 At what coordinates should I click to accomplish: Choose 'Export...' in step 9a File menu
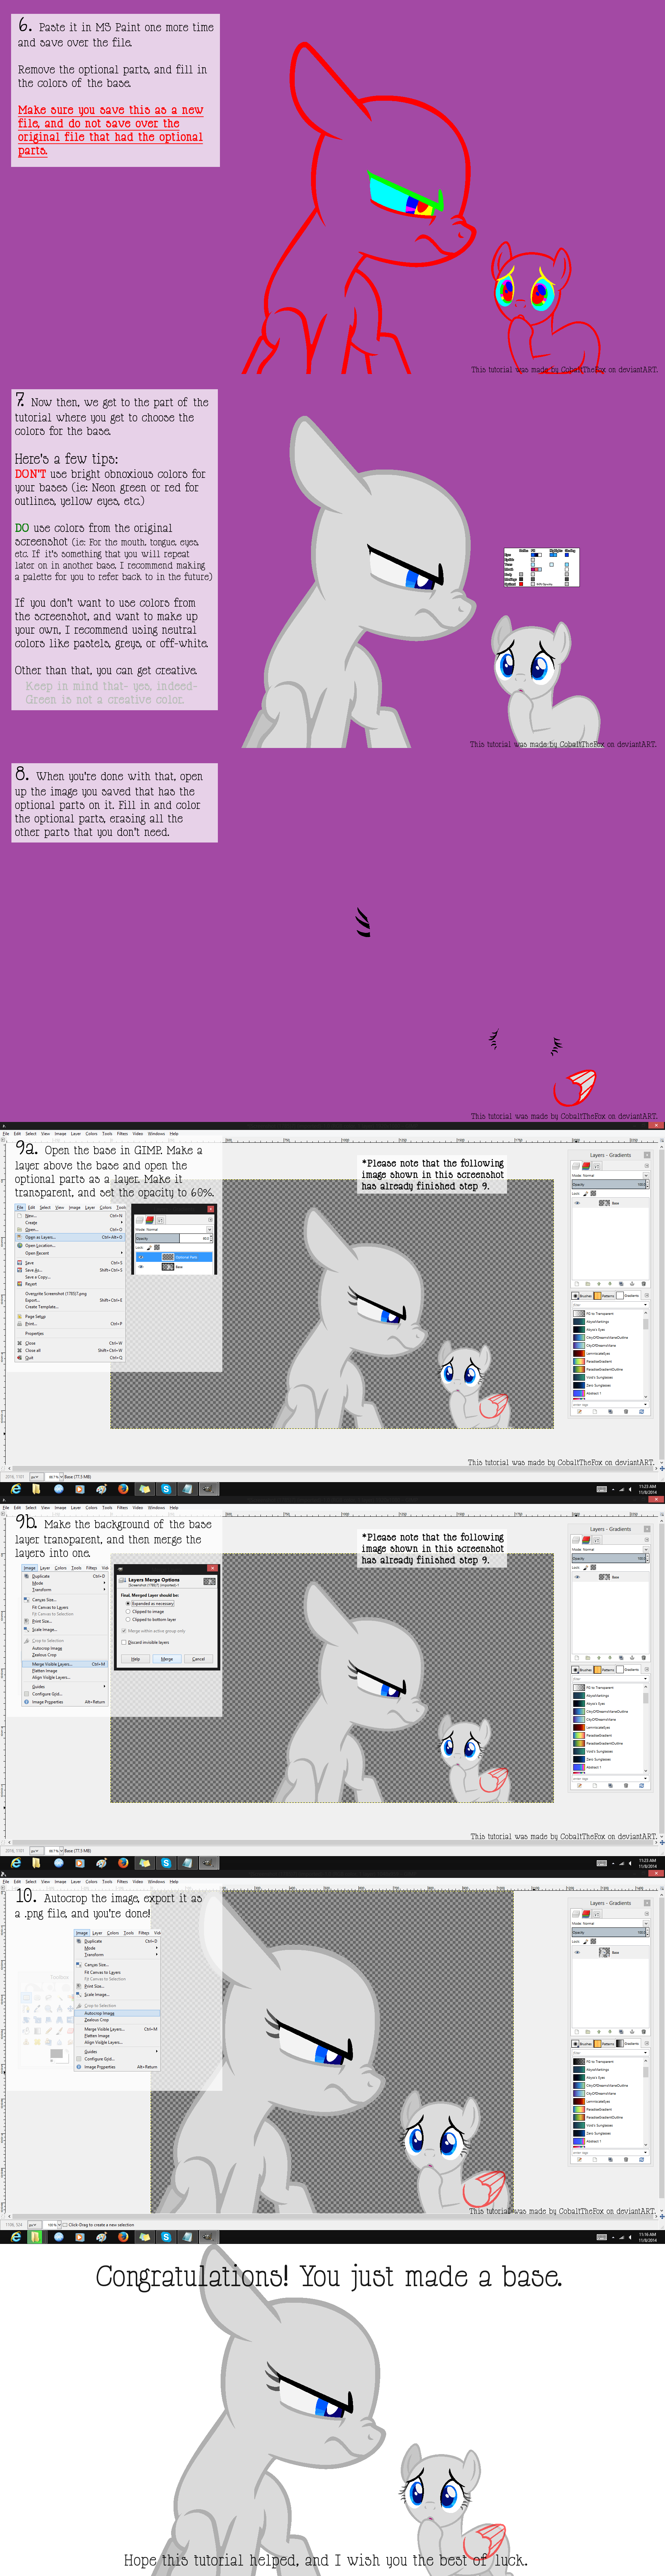[70, 1300]
